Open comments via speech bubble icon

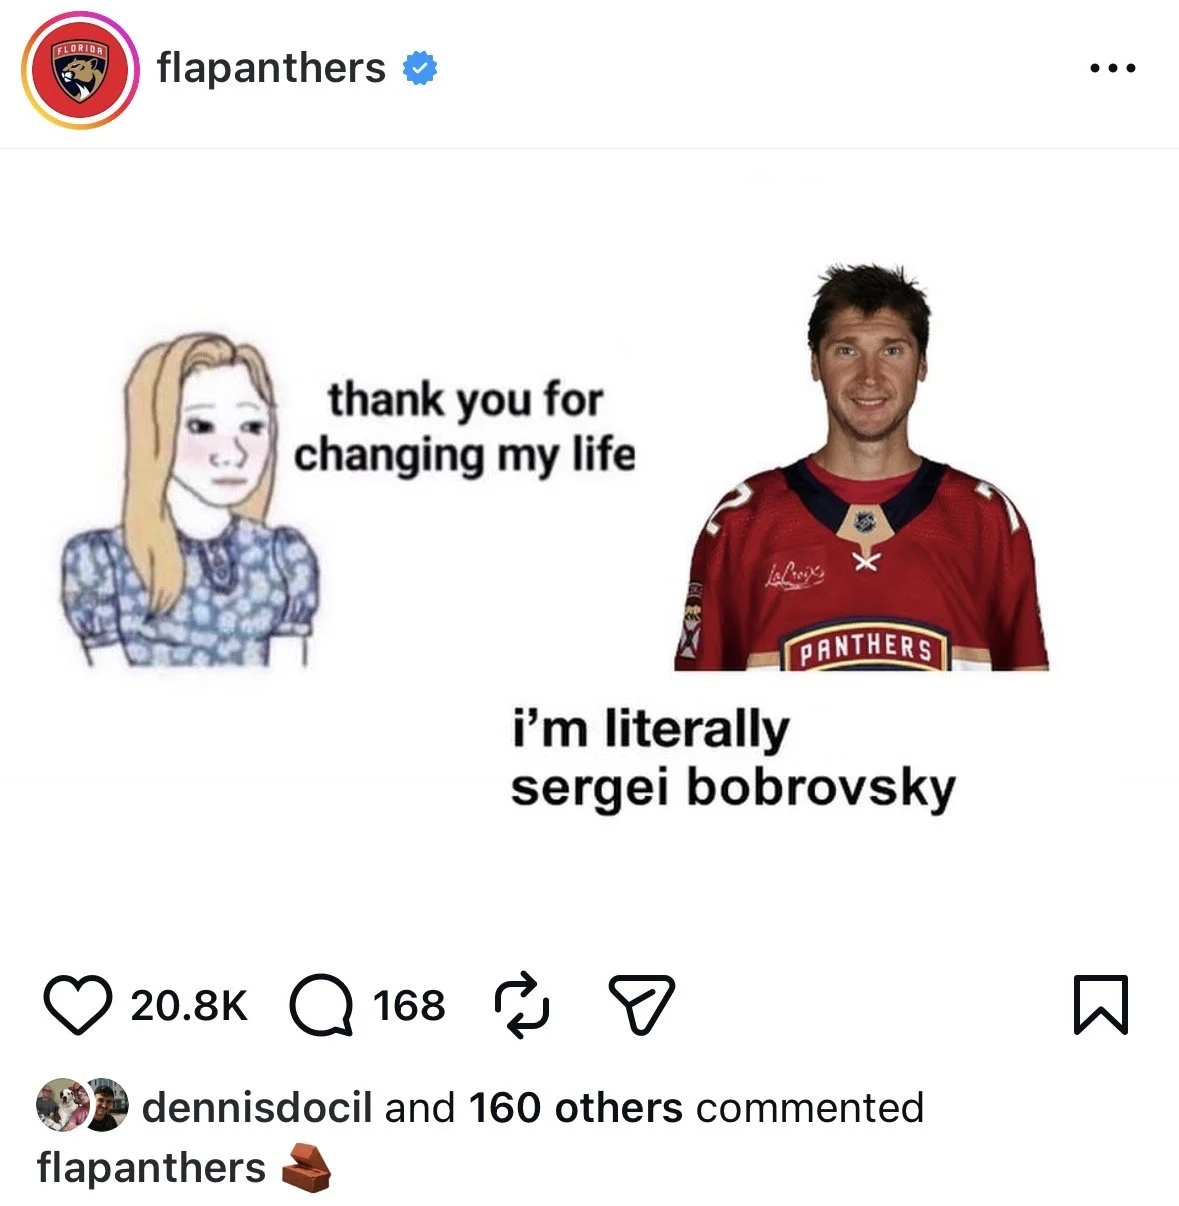(321, 1005)
